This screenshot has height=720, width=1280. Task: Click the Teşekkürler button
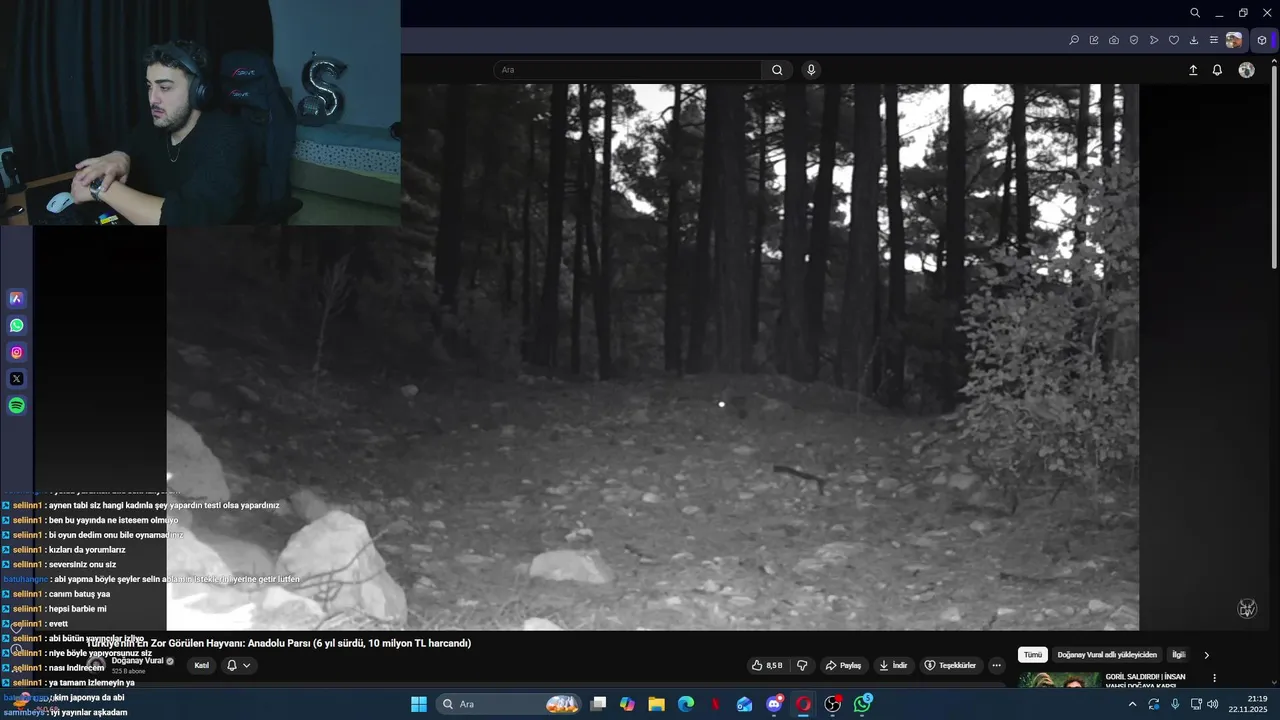[x=950, y=665]
